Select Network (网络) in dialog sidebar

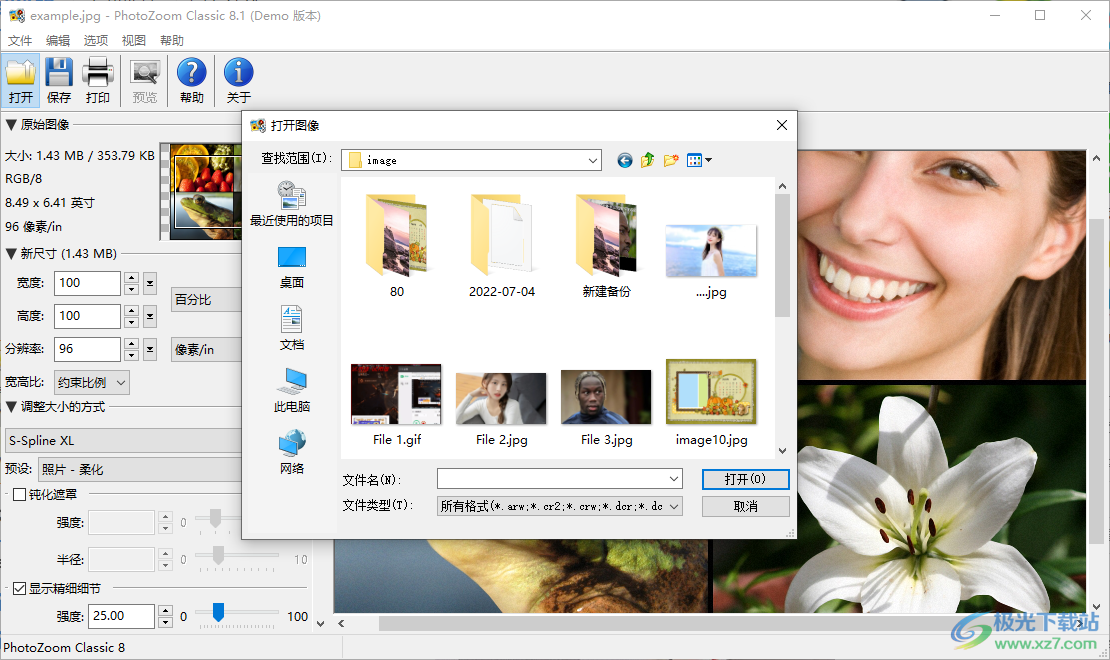click(292, 453)
